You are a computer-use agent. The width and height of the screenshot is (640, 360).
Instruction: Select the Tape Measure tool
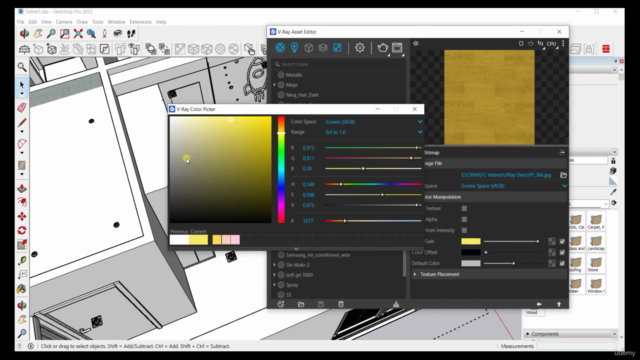click(x=22, y=260)
